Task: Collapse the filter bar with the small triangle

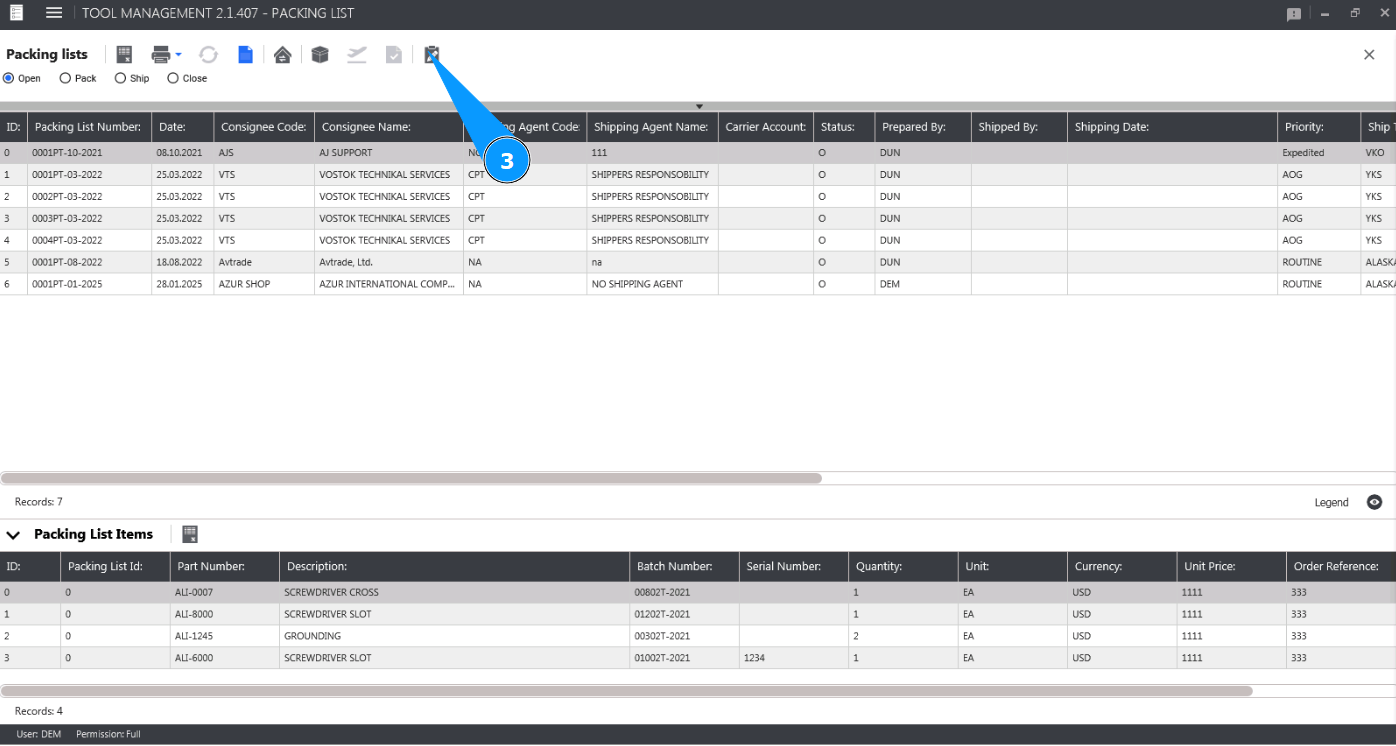Action: (x=700, y=106)
